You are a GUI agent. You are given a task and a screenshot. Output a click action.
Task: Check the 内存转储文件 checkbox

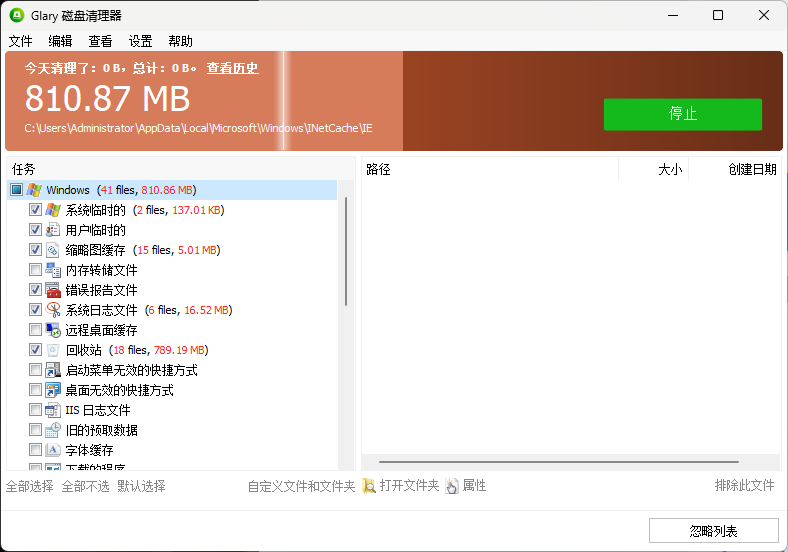click(x=35, y=270)
